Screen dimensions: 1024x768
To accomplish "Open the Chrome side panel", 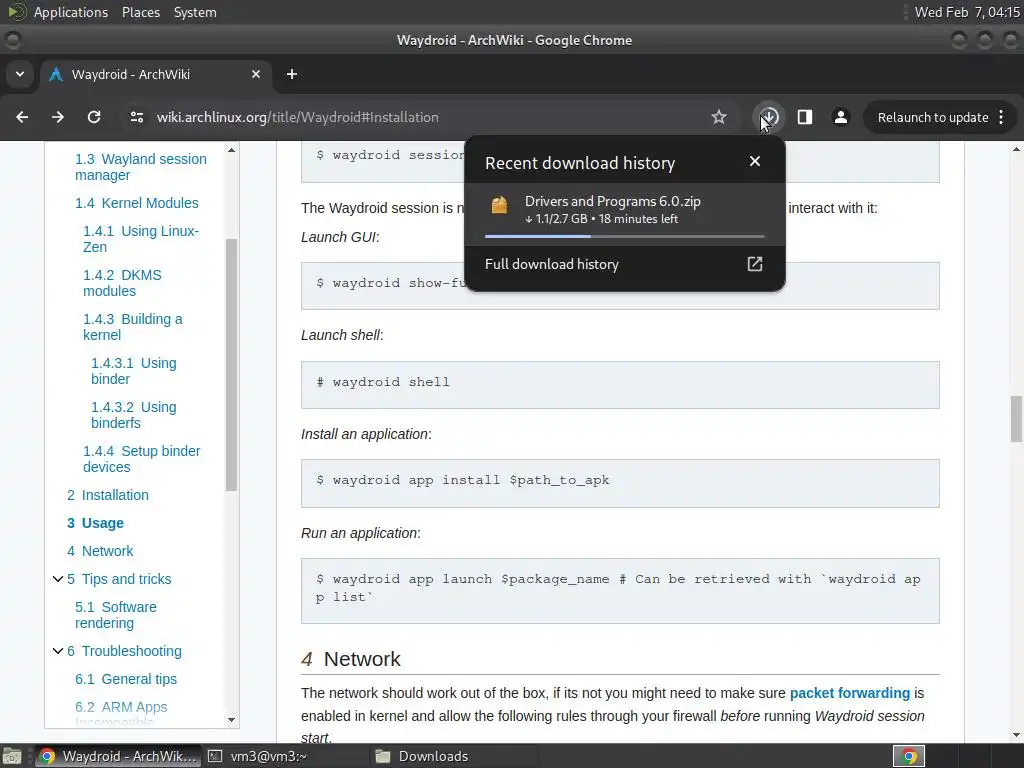I will tap(805, 117).
